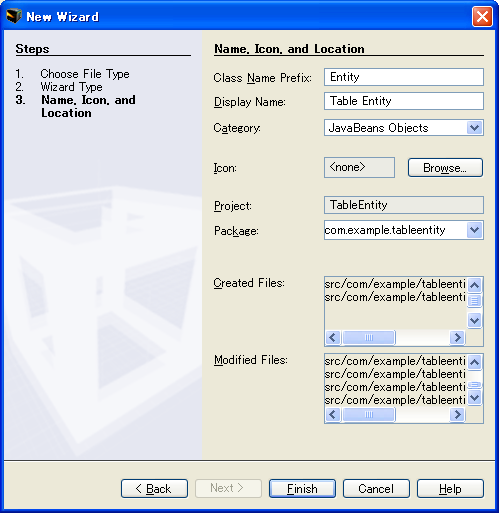Open the Category dropdown arrow

(x=475, y=128)
